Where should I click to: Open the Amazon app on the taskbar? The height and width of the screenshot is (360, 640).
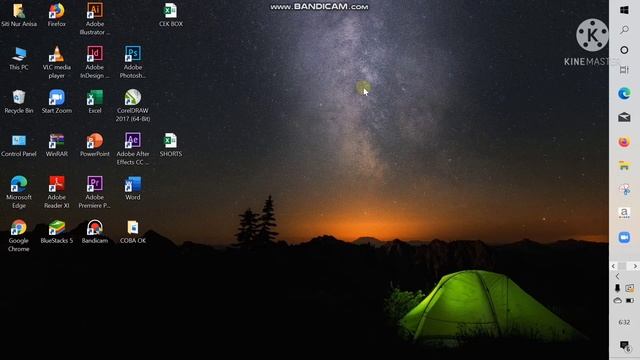coord(624,213)
